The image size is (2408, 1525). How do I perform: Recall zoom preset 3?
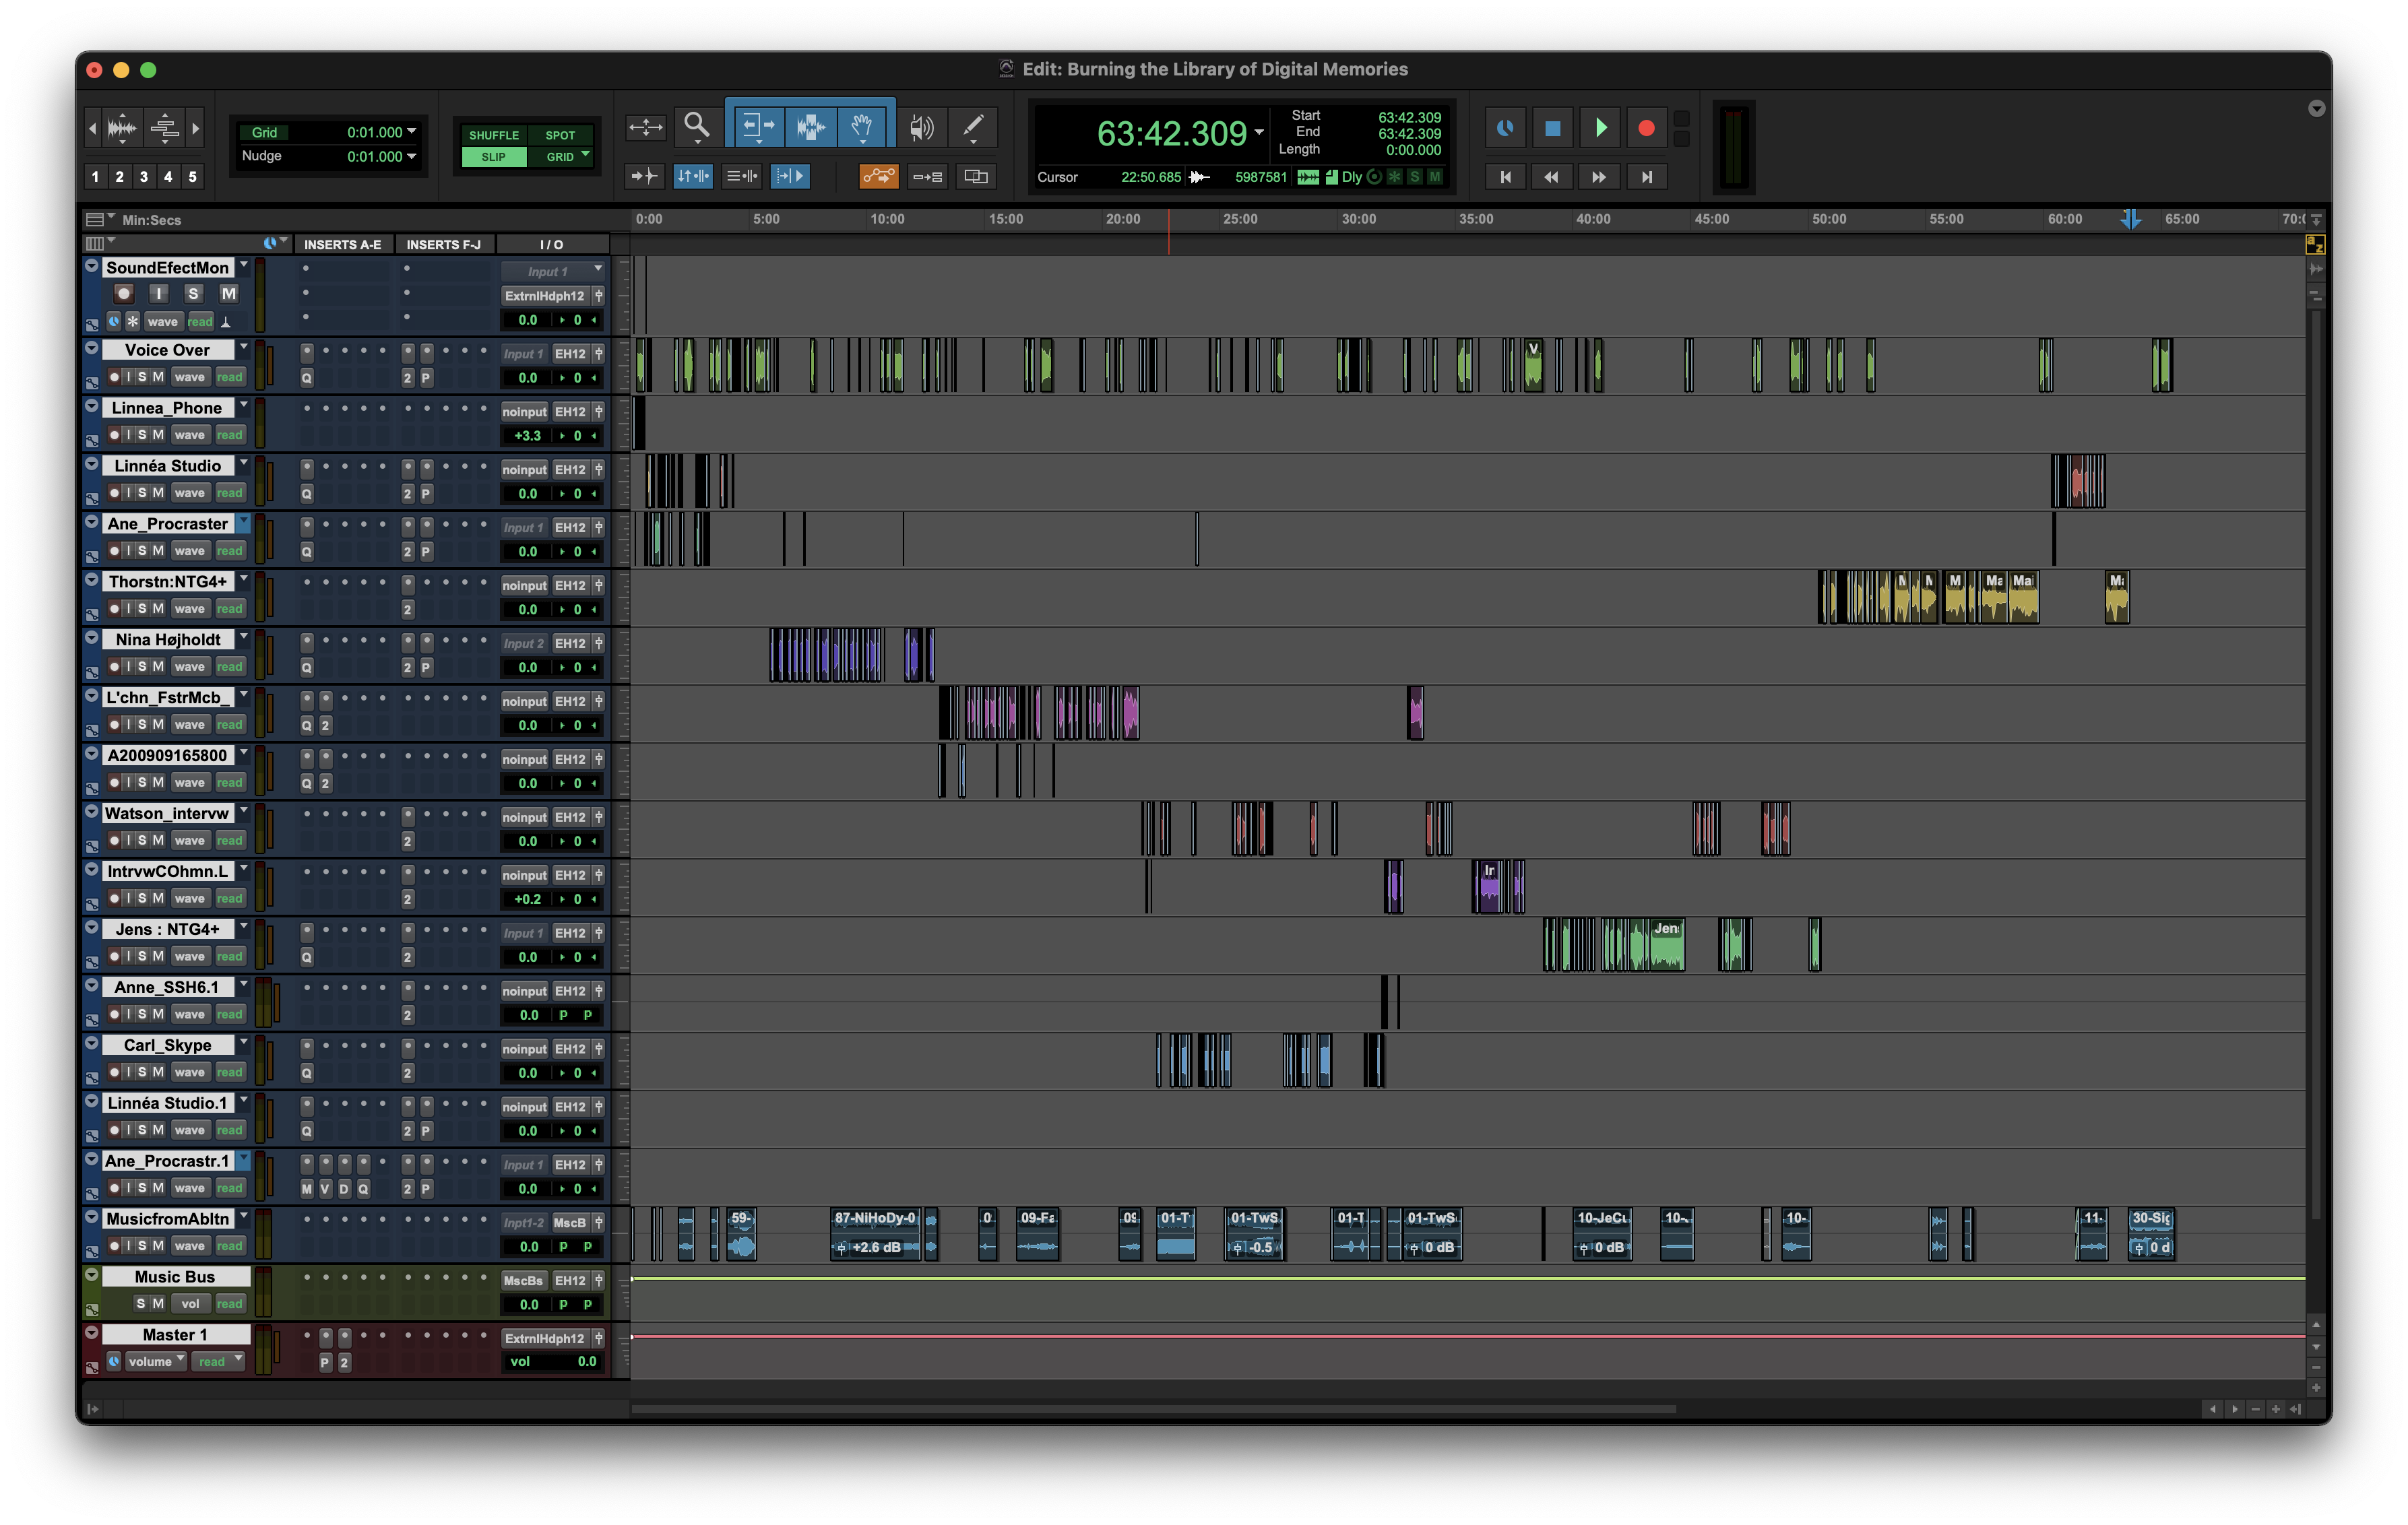coord(143,177)
